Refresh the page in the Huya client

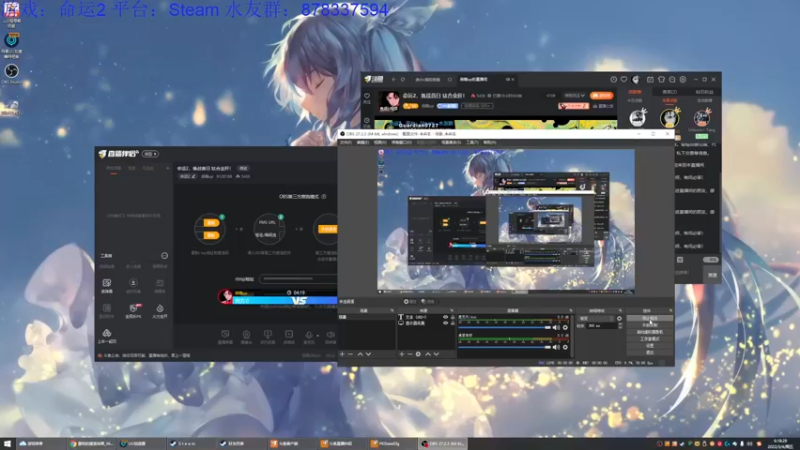(403, 80)
